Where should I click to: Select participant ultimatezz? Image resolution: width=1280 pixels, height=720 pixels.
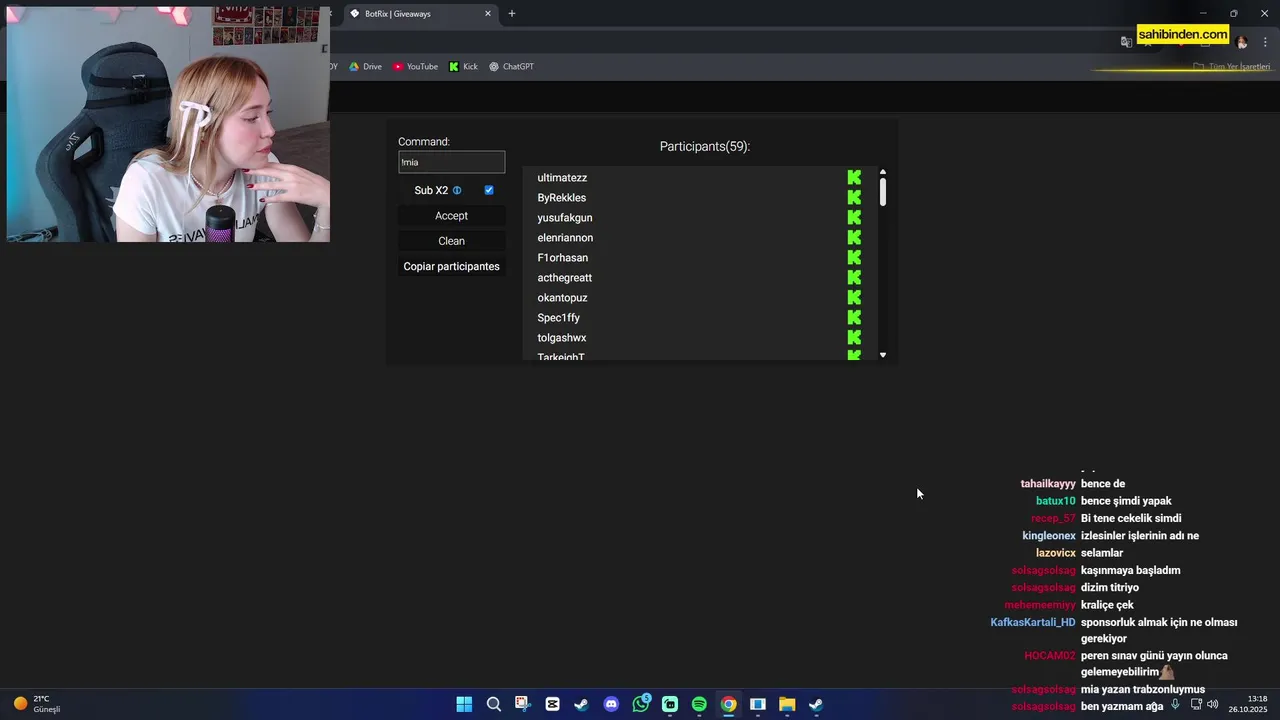(562, 178)
